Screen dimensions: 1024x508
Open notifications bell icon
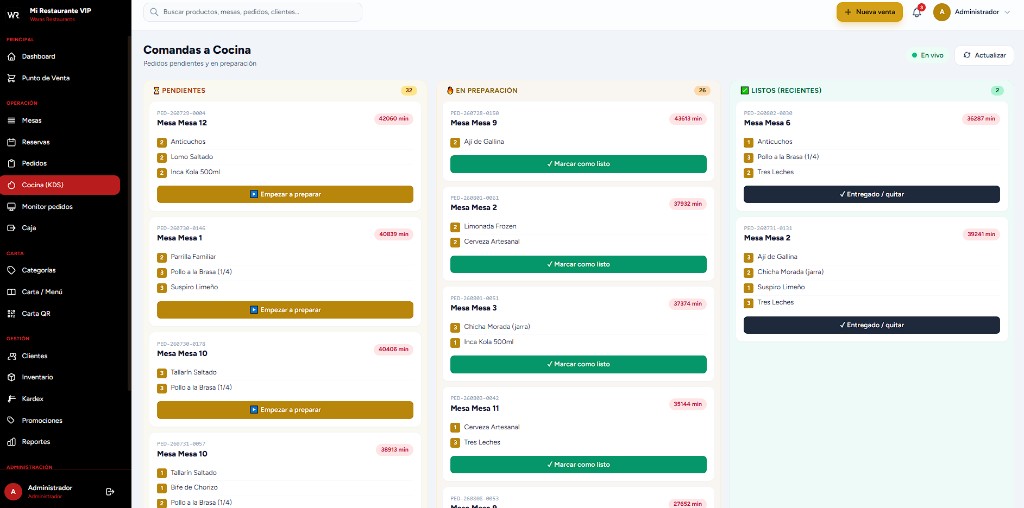click(x=917, y=12)
